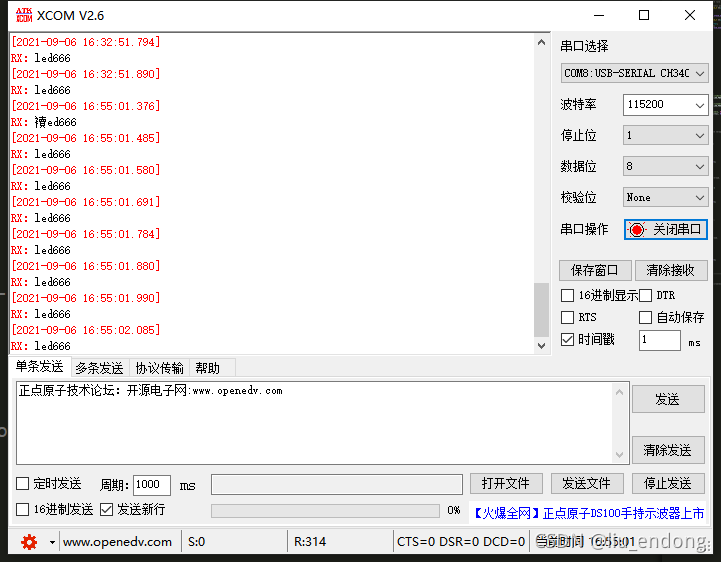
Task: Click the receive log scrollbar up arrow
Action: 542,42
